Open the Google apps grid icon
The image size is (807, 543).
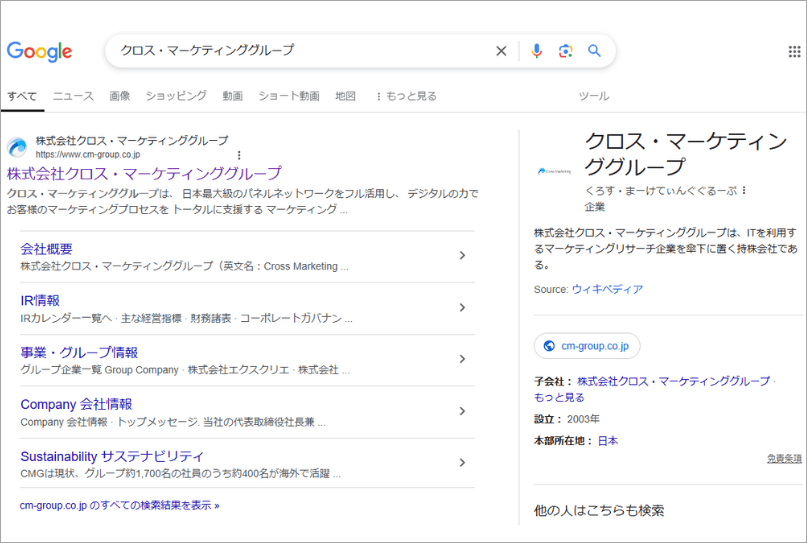[795, 51]
